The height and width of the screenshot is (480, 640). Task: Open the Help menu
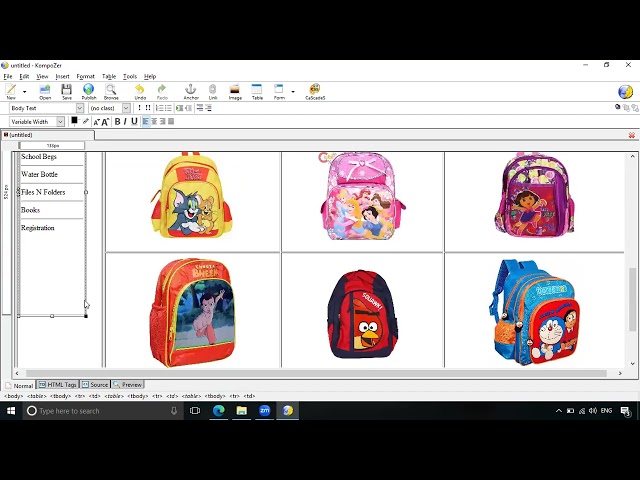[150, 76]
